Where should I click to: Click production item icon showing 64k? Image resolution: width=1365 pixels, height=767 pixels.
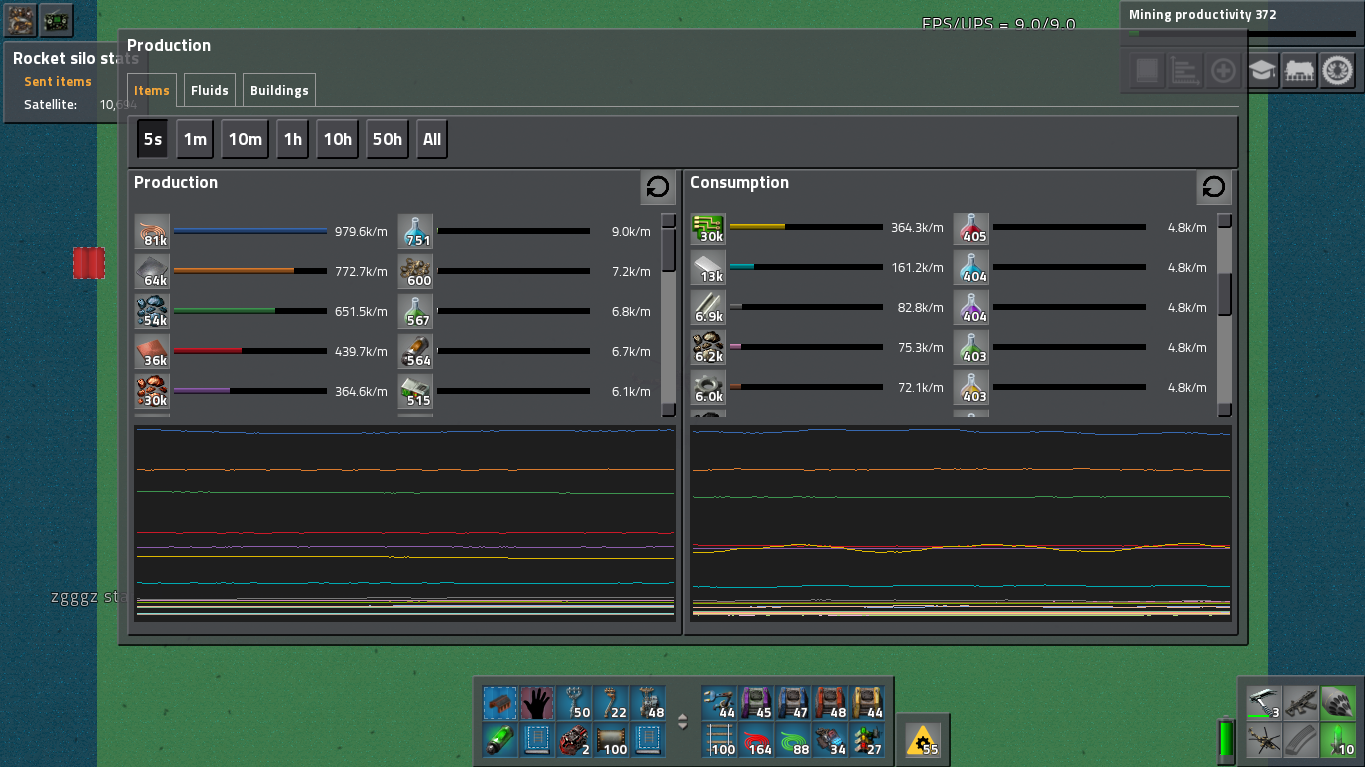(x=153, y=271)
